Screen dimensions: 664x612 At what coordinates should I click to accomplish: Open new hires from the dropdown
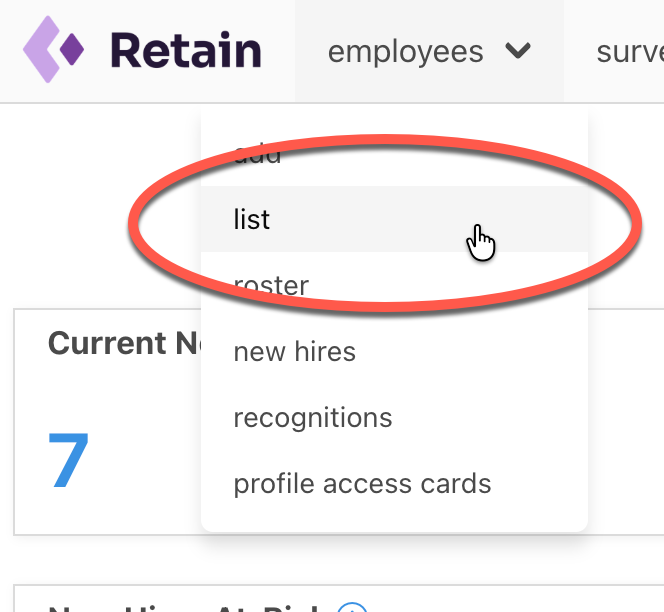coord(295,351)
